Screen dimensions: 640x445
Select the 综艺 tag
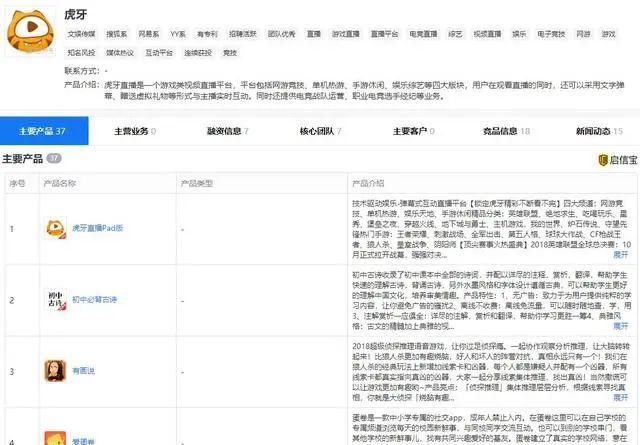point(455,34)
